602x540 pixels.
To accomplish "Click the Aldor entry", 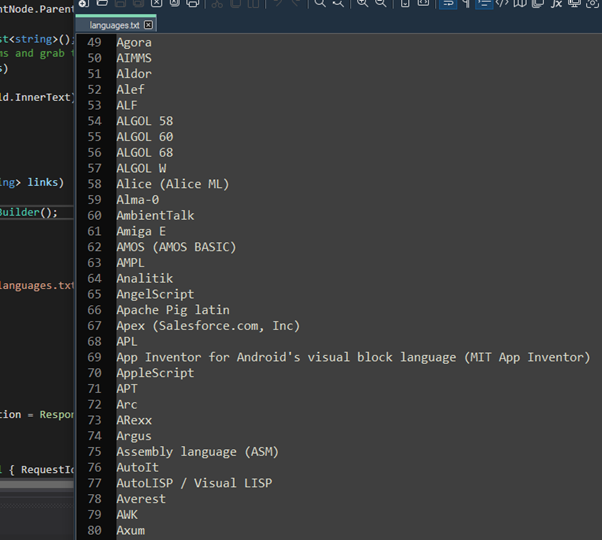I will 134,74.
